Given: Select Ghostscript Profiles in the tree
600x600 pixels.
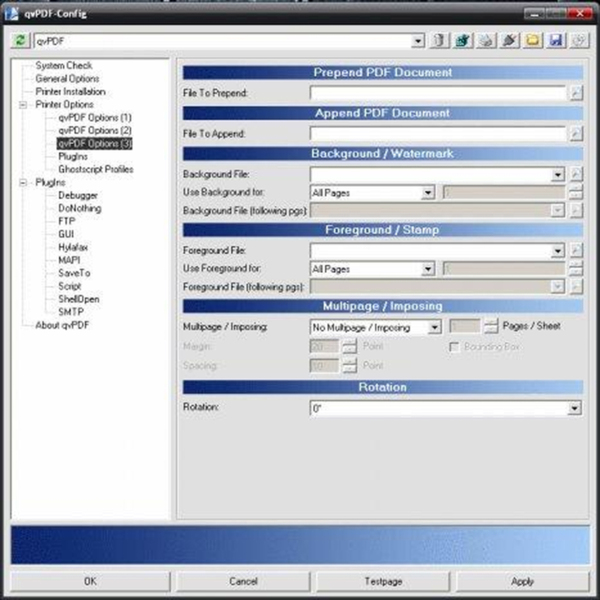Looking at the screenshot, I should coord(96,169).
